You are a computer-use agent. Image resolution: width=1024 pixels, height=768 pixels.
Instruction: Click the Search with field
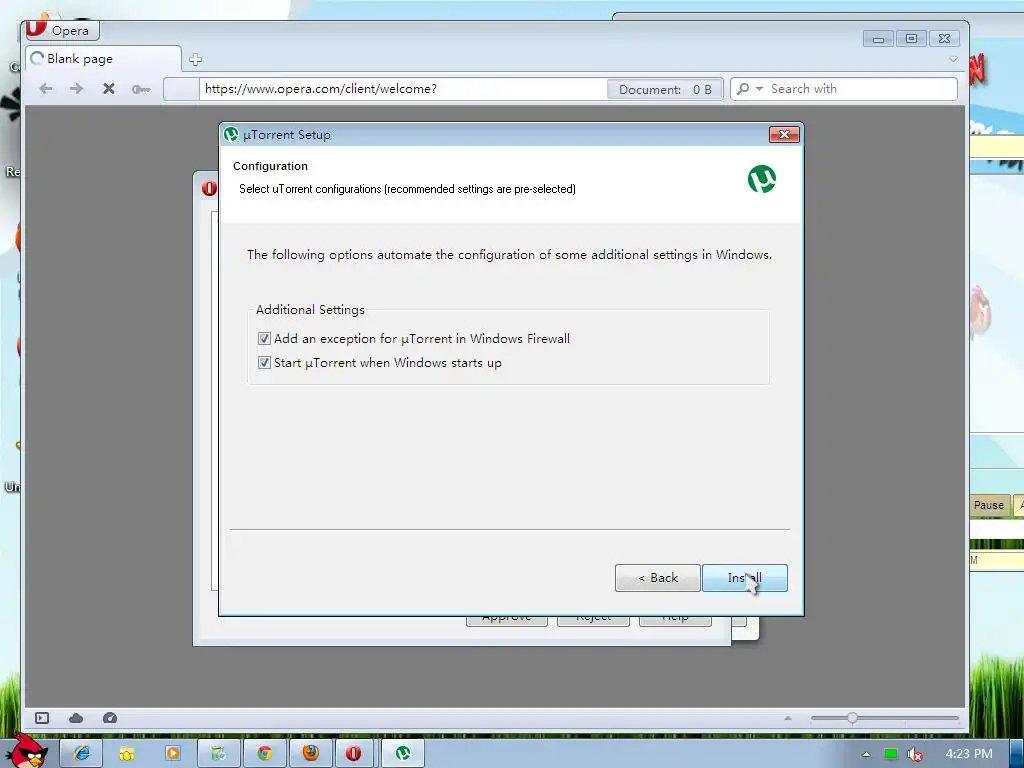tap(862, 89)
